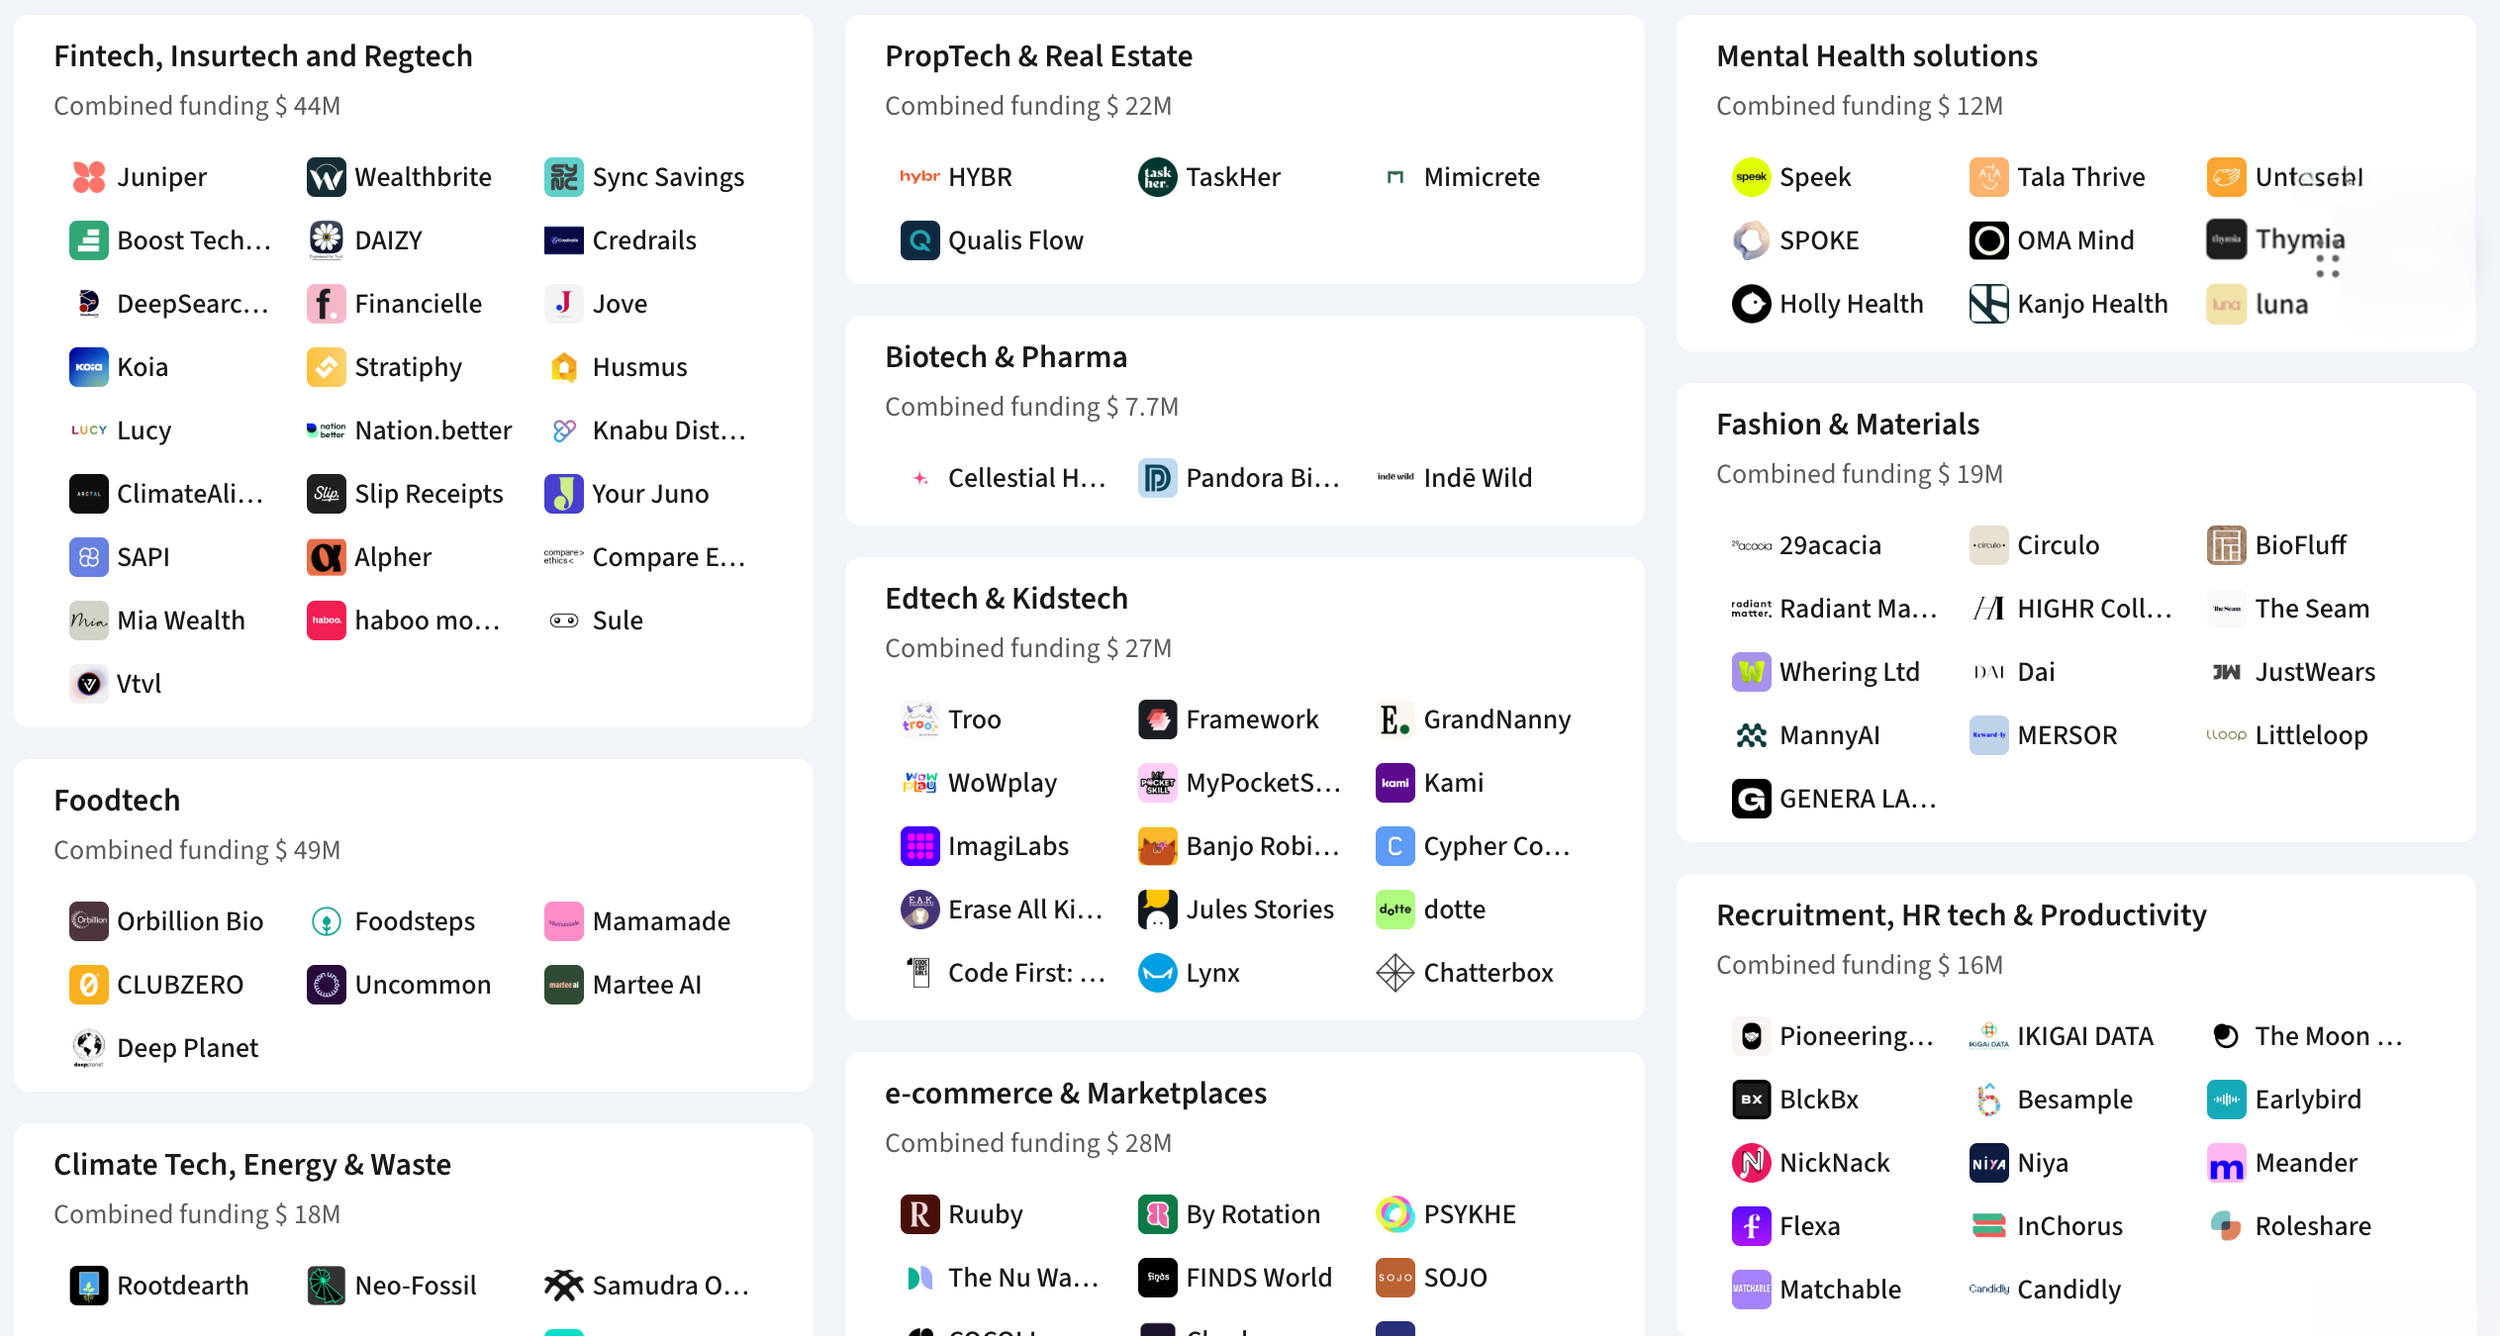The height and width of the screenshot is (1336, 2500).
Task: Select the Chatterbox company entry
Action: click(1465, 973)
